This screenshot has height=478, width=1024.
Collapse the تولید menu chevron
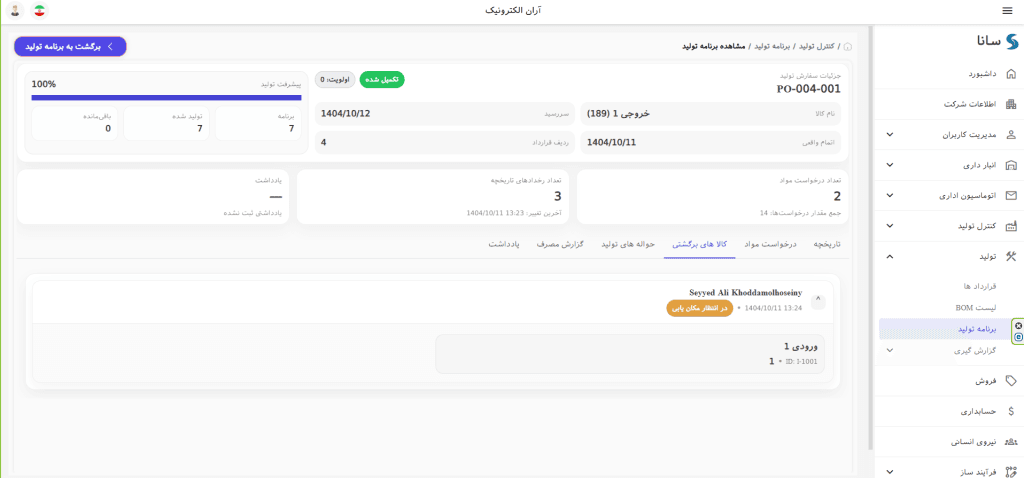point(889,256)
